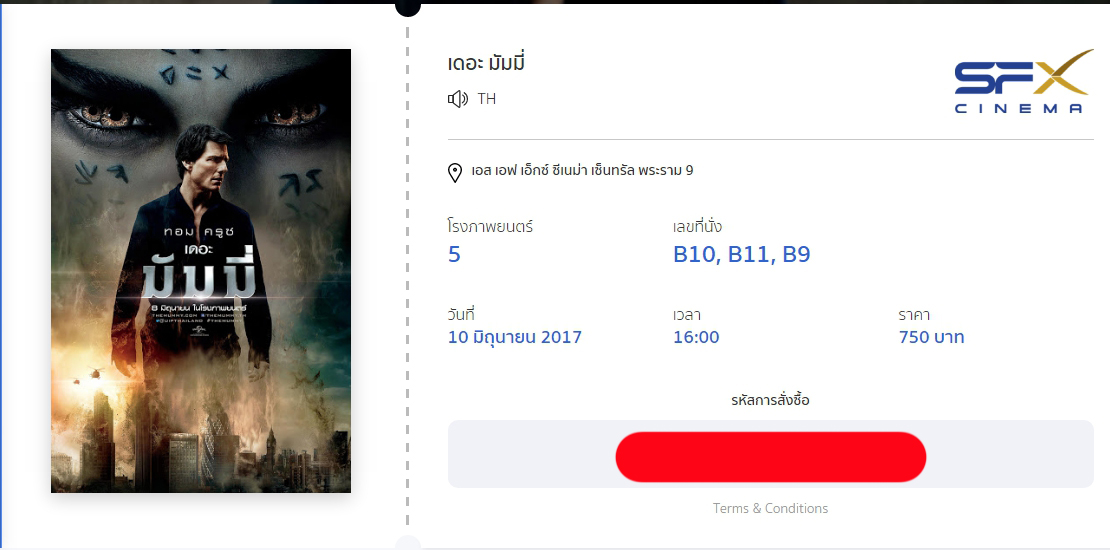Select theatre number 5 value

click(x=454, y=254)
